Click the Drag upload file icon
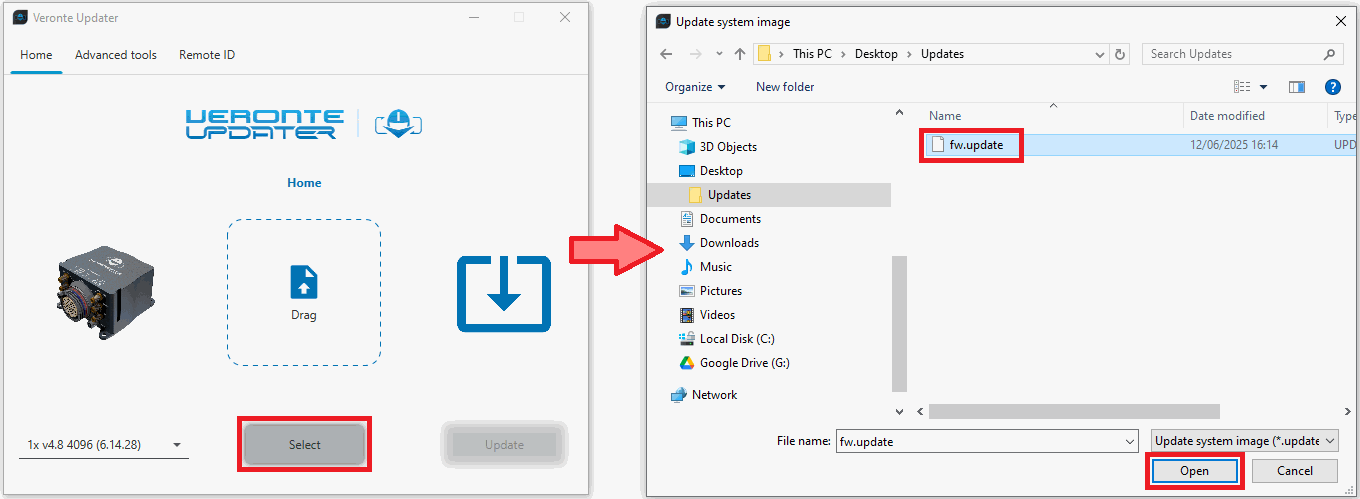This screenshot has width=1360, height=499. 304,282
